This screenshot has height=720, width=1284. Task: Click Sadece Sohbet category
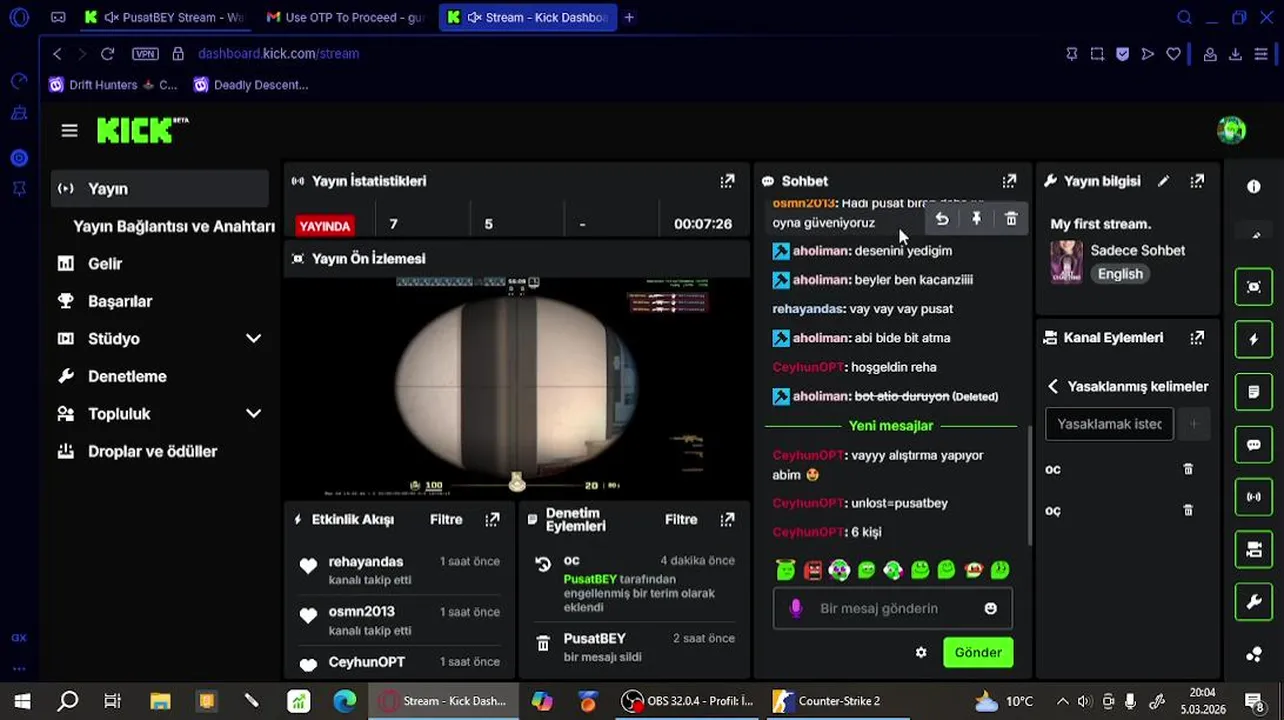(1137, 251)
